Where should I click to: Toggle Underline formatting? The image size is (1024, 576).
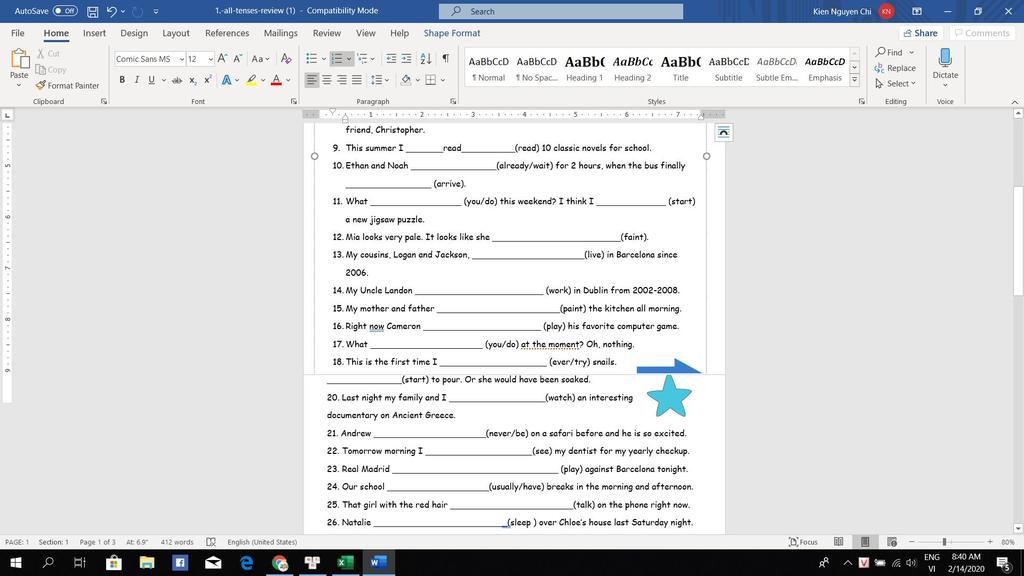pyautogui.click(x=152, y=80)
